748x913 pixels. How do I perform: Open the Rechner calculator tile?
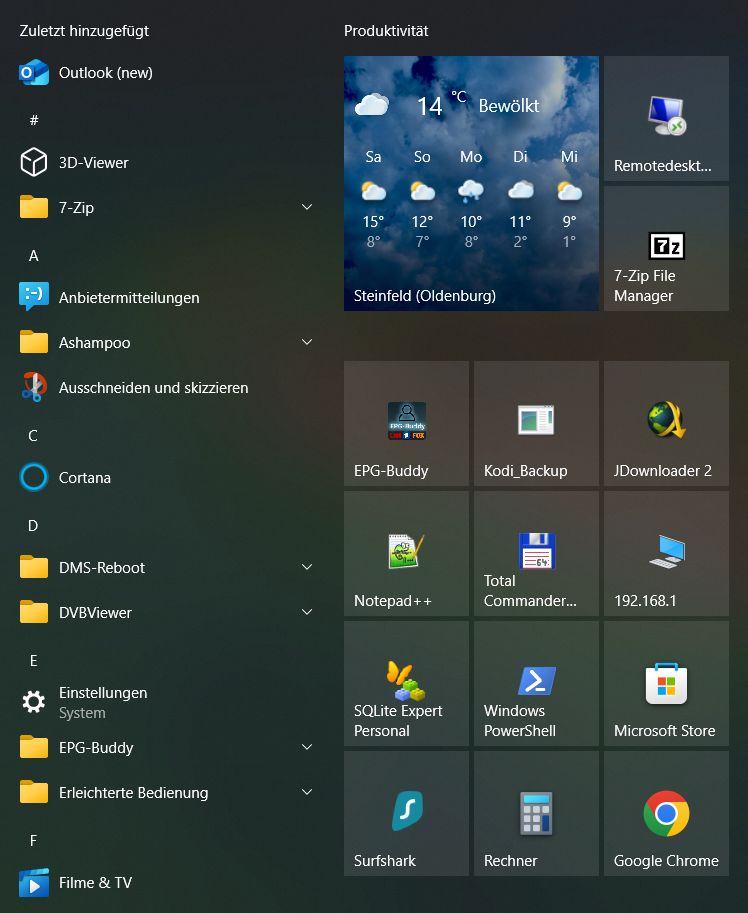pyautogui.click(x=536, y=813)
